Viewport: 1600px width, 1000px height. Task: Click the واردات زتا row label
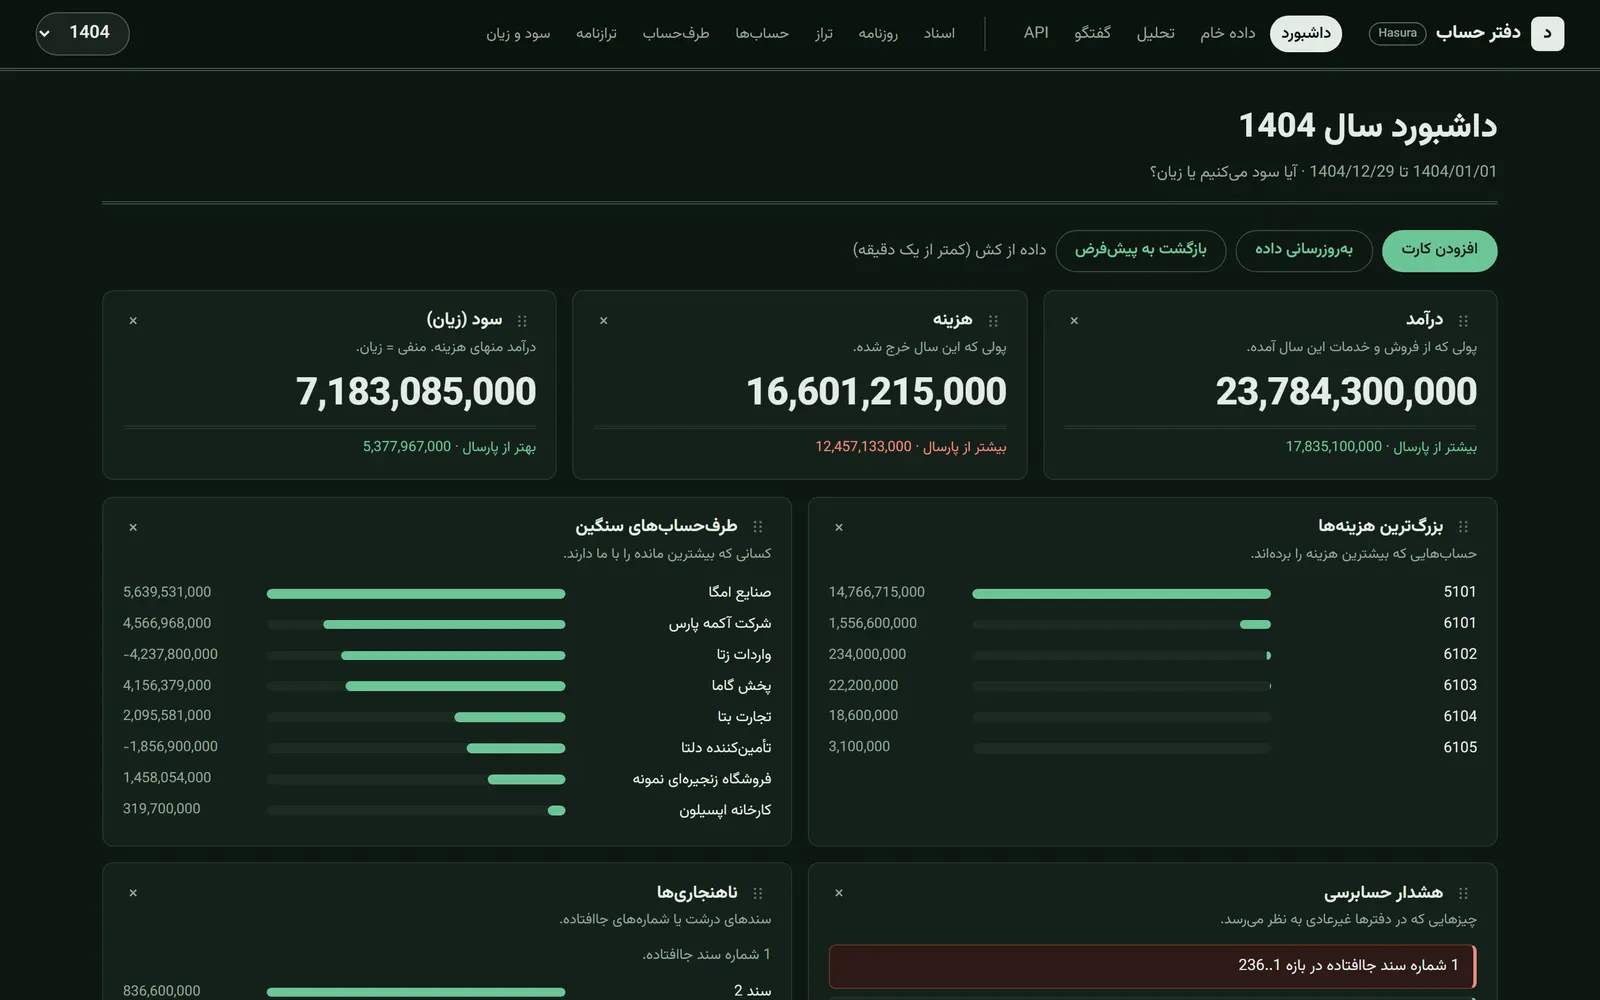tap(744, 654)
